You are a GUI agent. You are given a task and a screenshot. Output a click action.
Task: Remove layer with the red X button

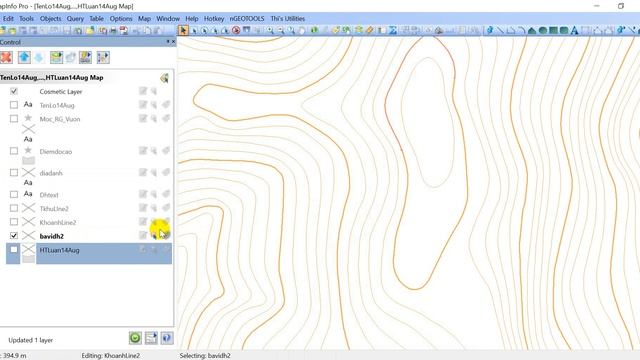point(6,58)
